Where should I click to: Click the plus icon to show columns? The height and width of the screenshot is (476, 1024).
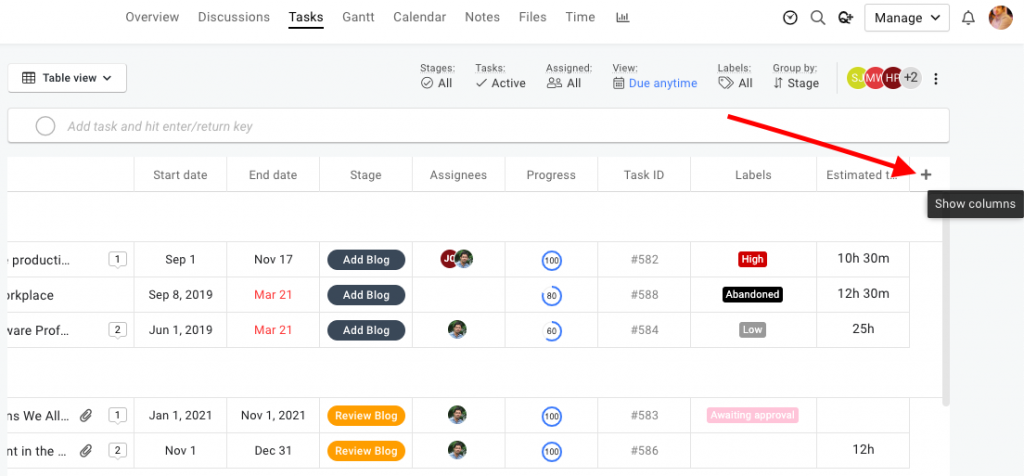coord(926,175)
